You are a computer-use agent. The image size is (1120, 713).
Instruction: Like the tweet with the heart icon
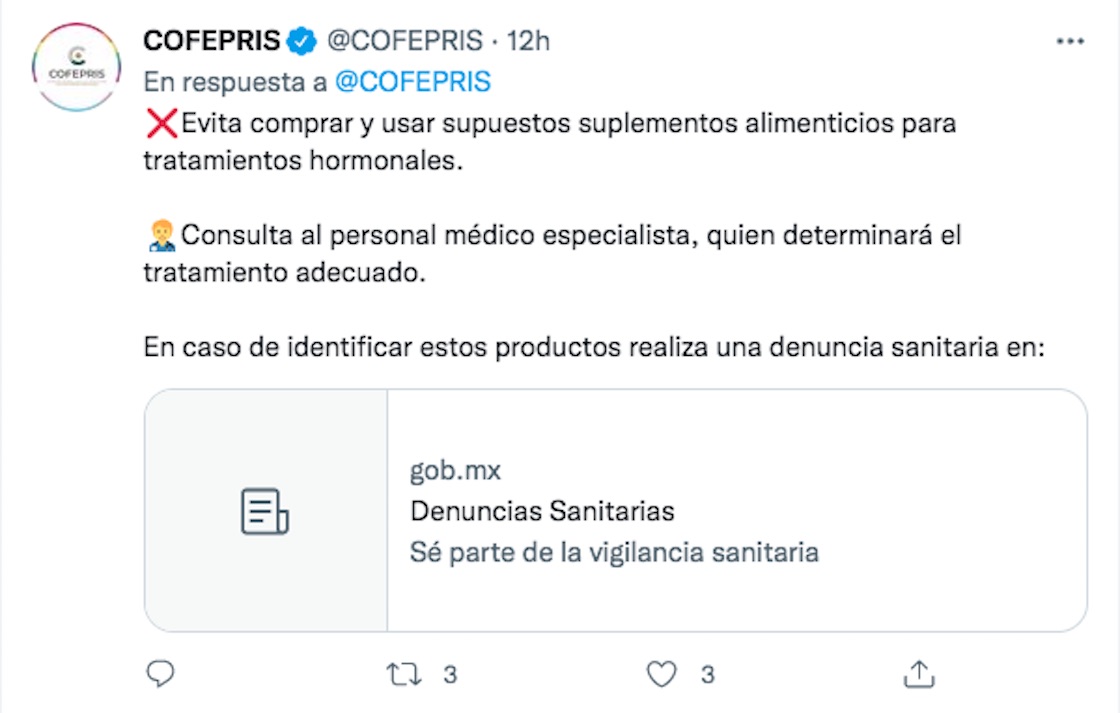[661, 675]
